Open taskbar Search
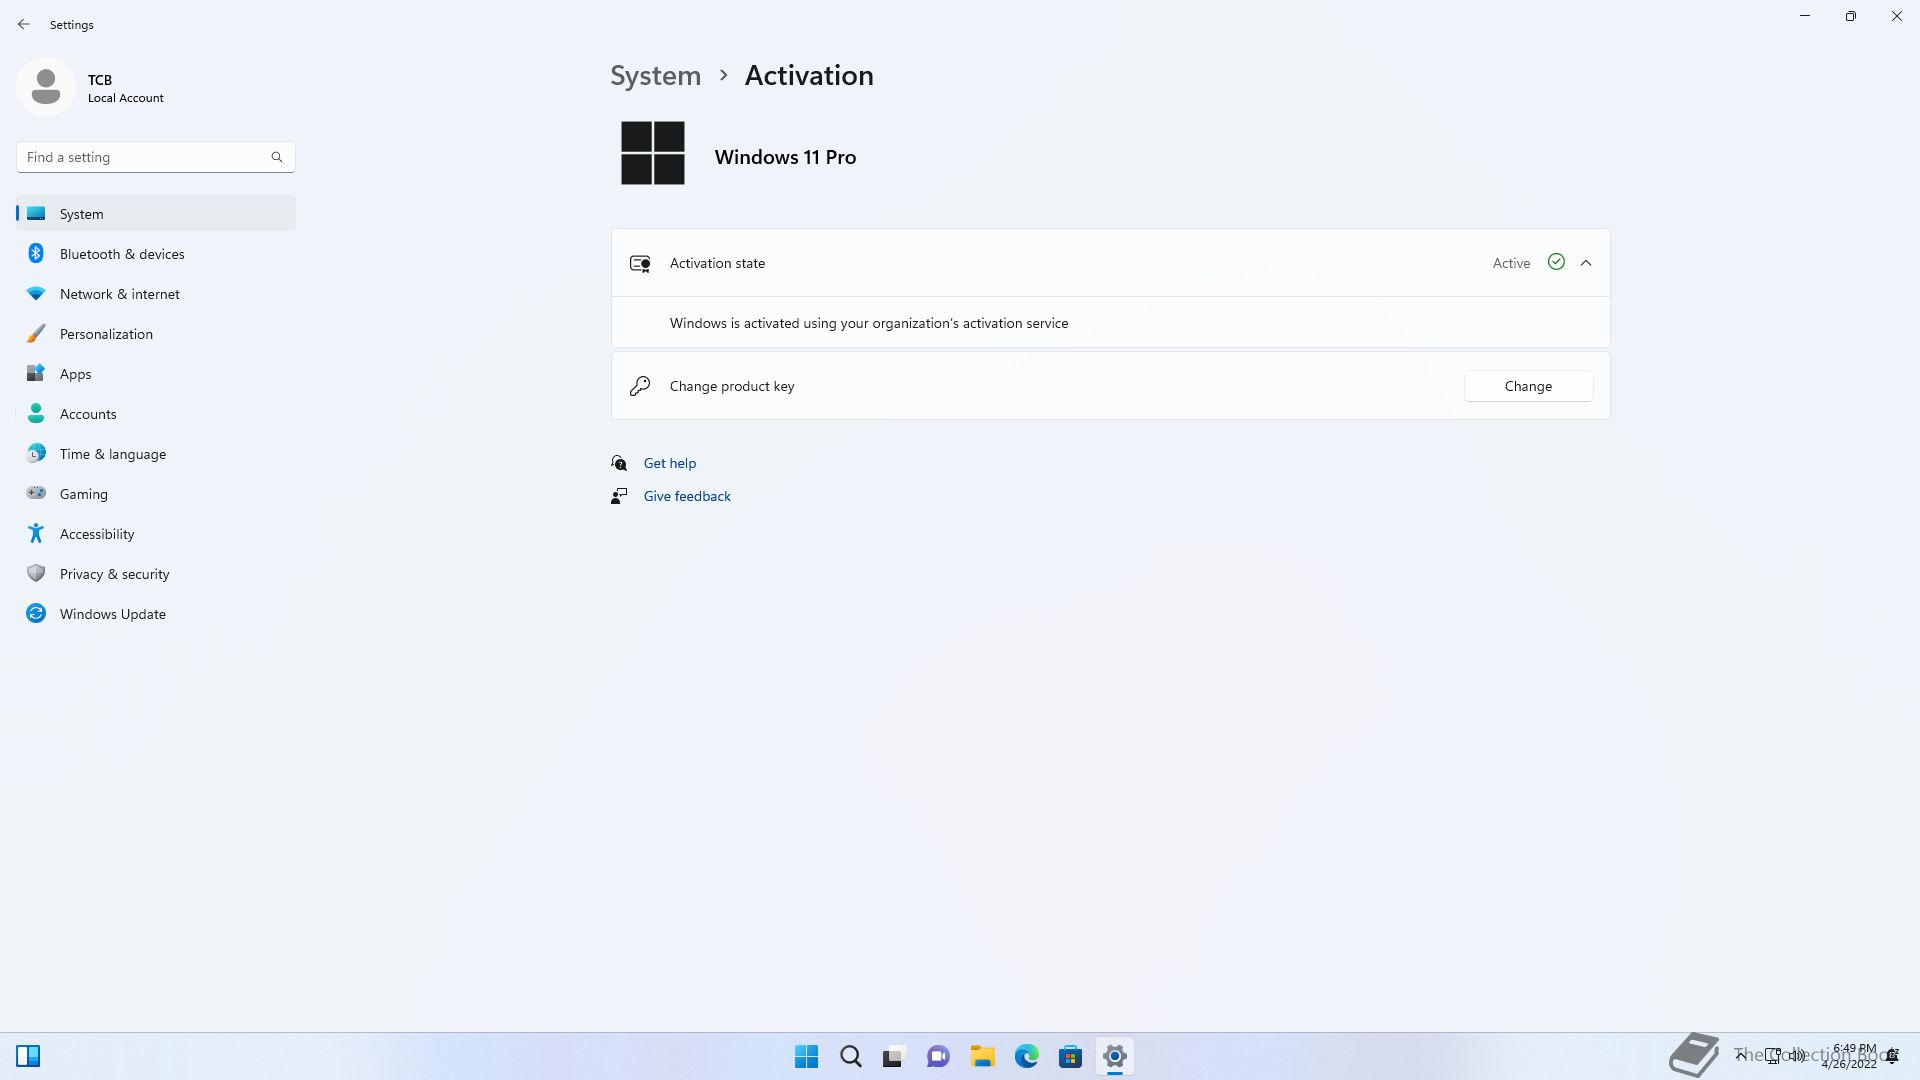This screenshot has width=1920, height=1080. 850,1056
